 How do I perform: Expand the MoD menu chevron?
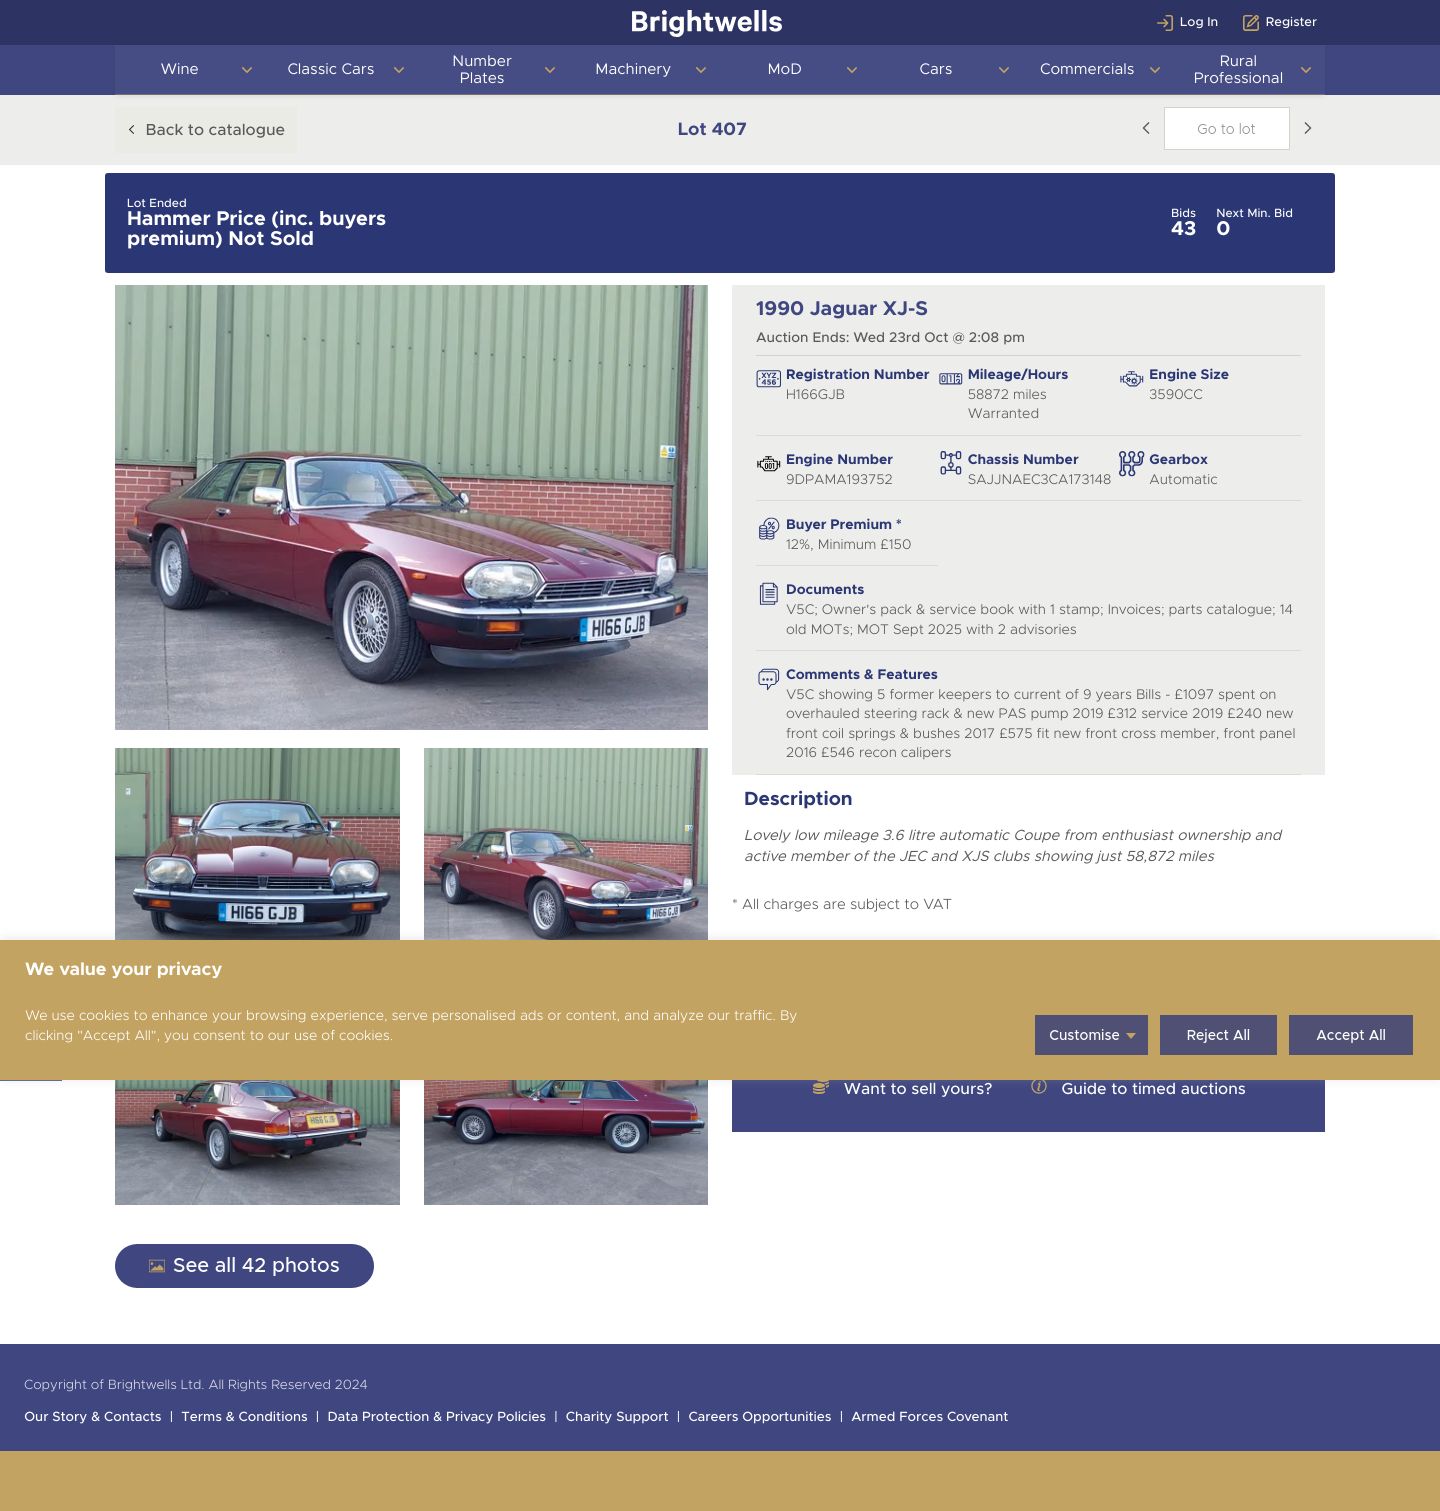(x=851, y=70)
